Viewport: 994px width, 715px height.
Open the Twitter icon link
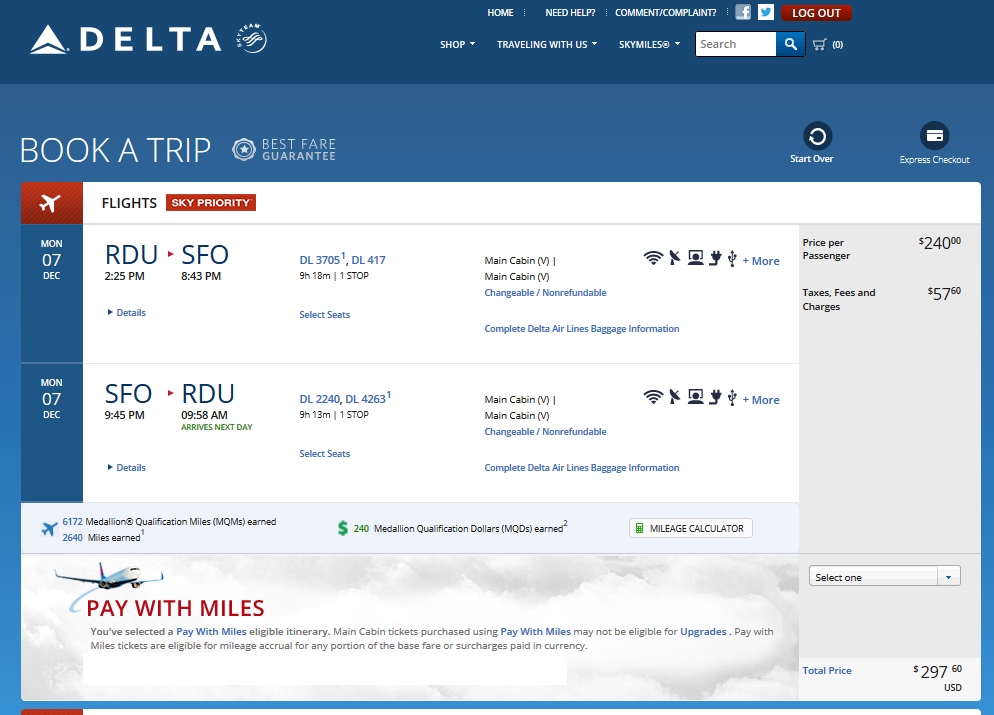(766, 13)
